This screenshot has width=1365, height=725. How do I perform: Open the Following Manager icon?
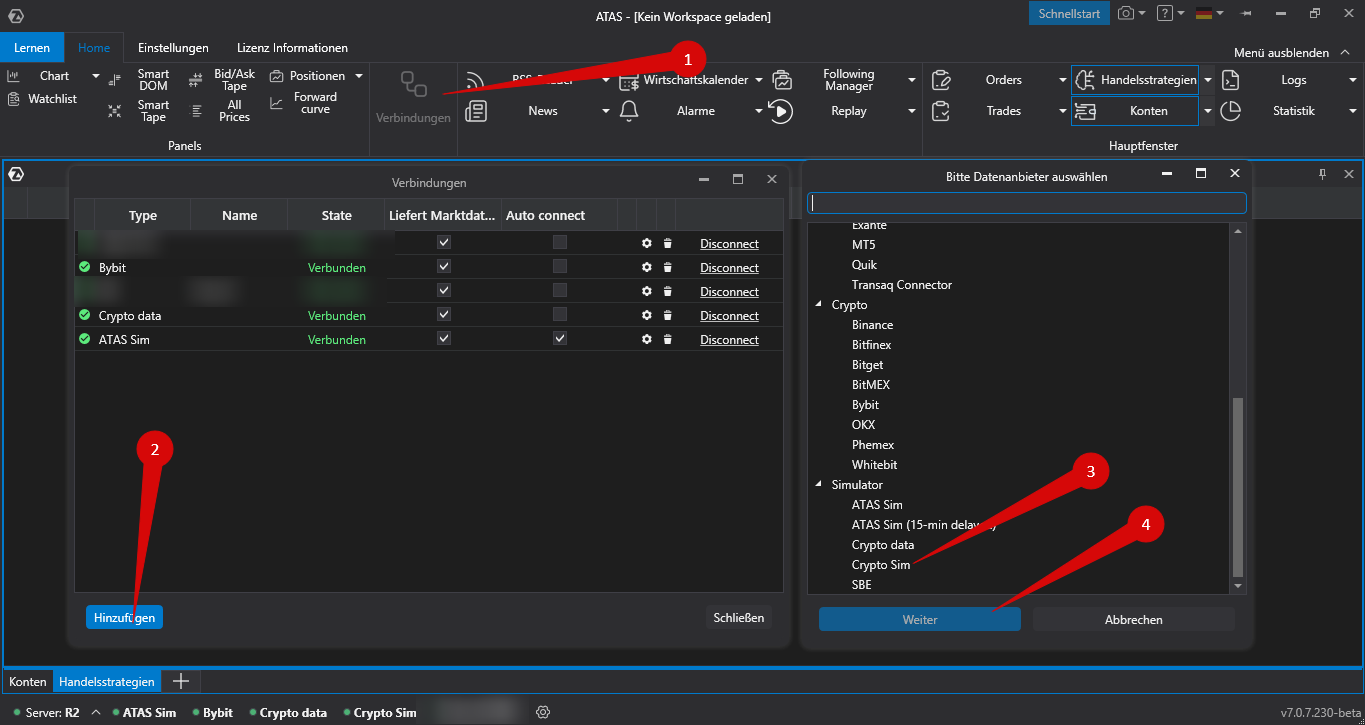(x=781, y=80)
